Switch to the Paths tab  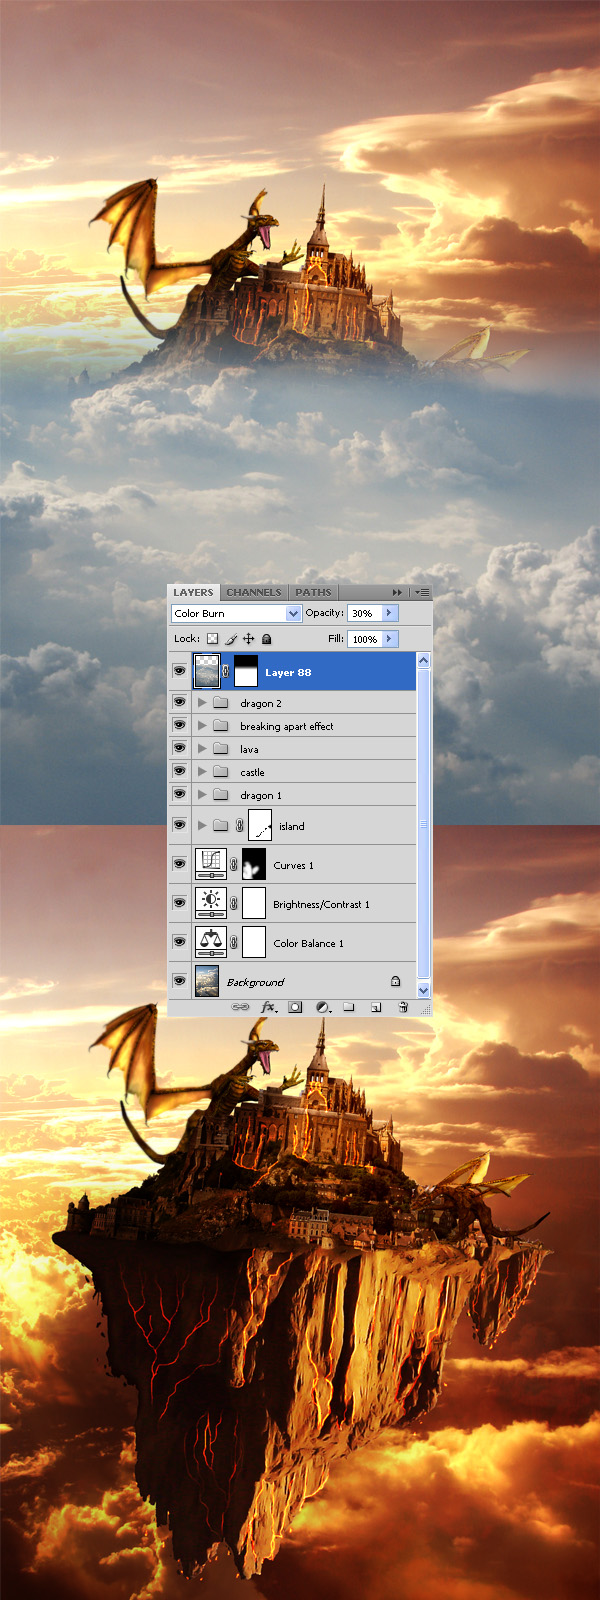pos(313,592)
